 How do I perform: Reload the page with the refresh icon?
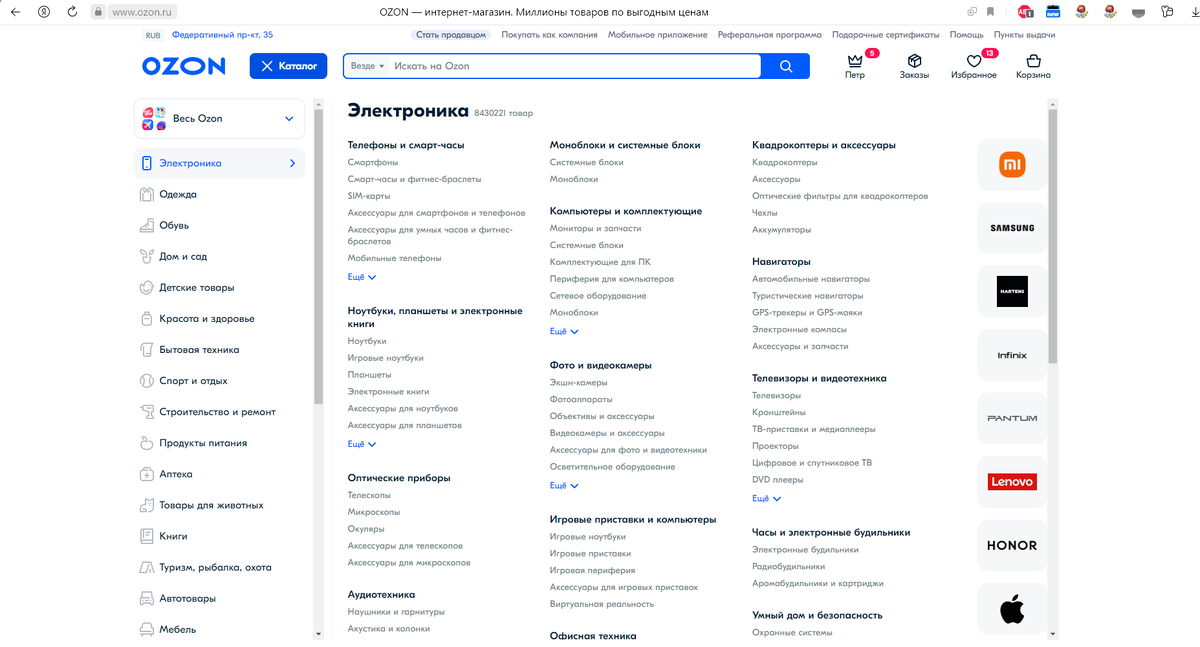[72, 12]
